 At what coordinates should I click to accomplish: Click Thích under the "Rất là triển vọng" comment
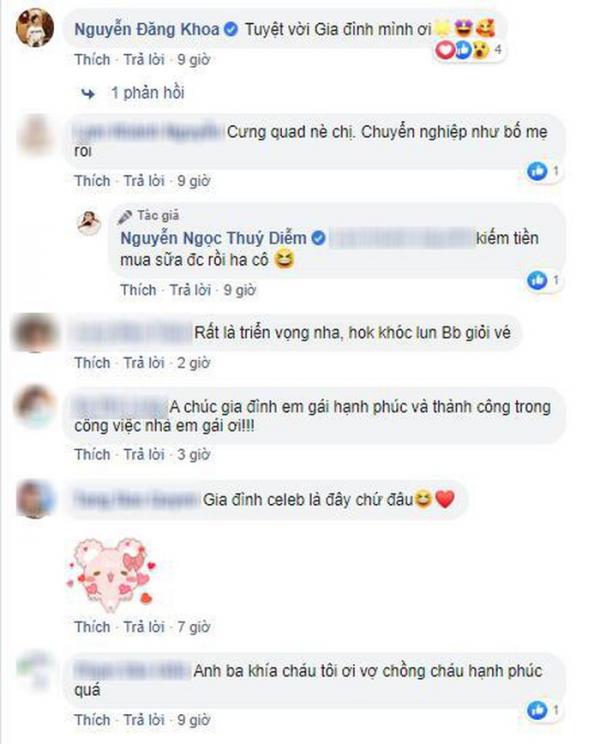(x=92, y=363)
